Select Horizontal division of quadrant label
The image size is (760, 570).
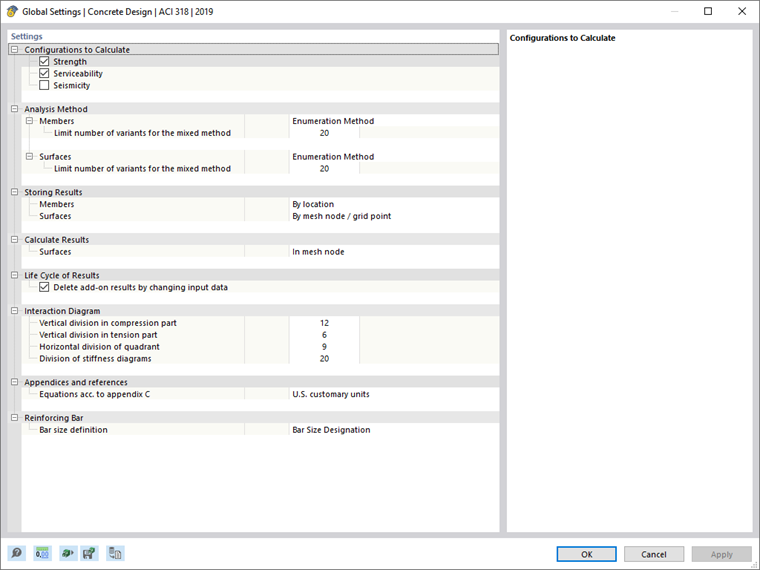(99, 347)
